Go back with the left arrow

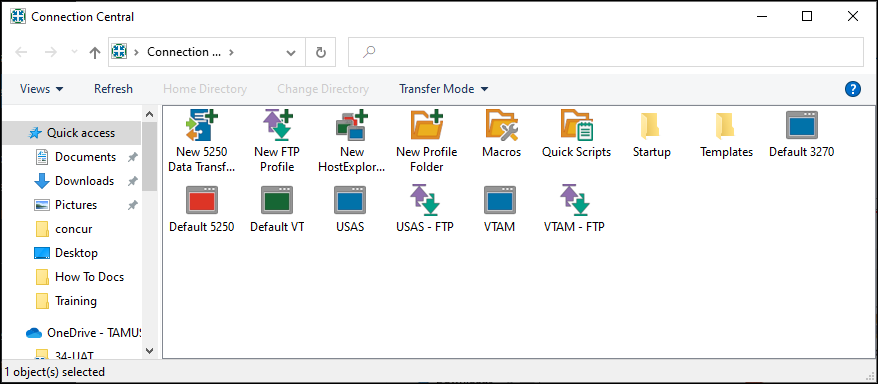tap(21, 53)
